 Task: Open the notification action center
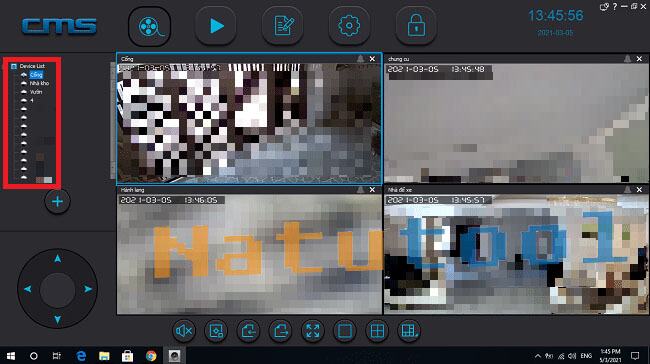[635, 356]
